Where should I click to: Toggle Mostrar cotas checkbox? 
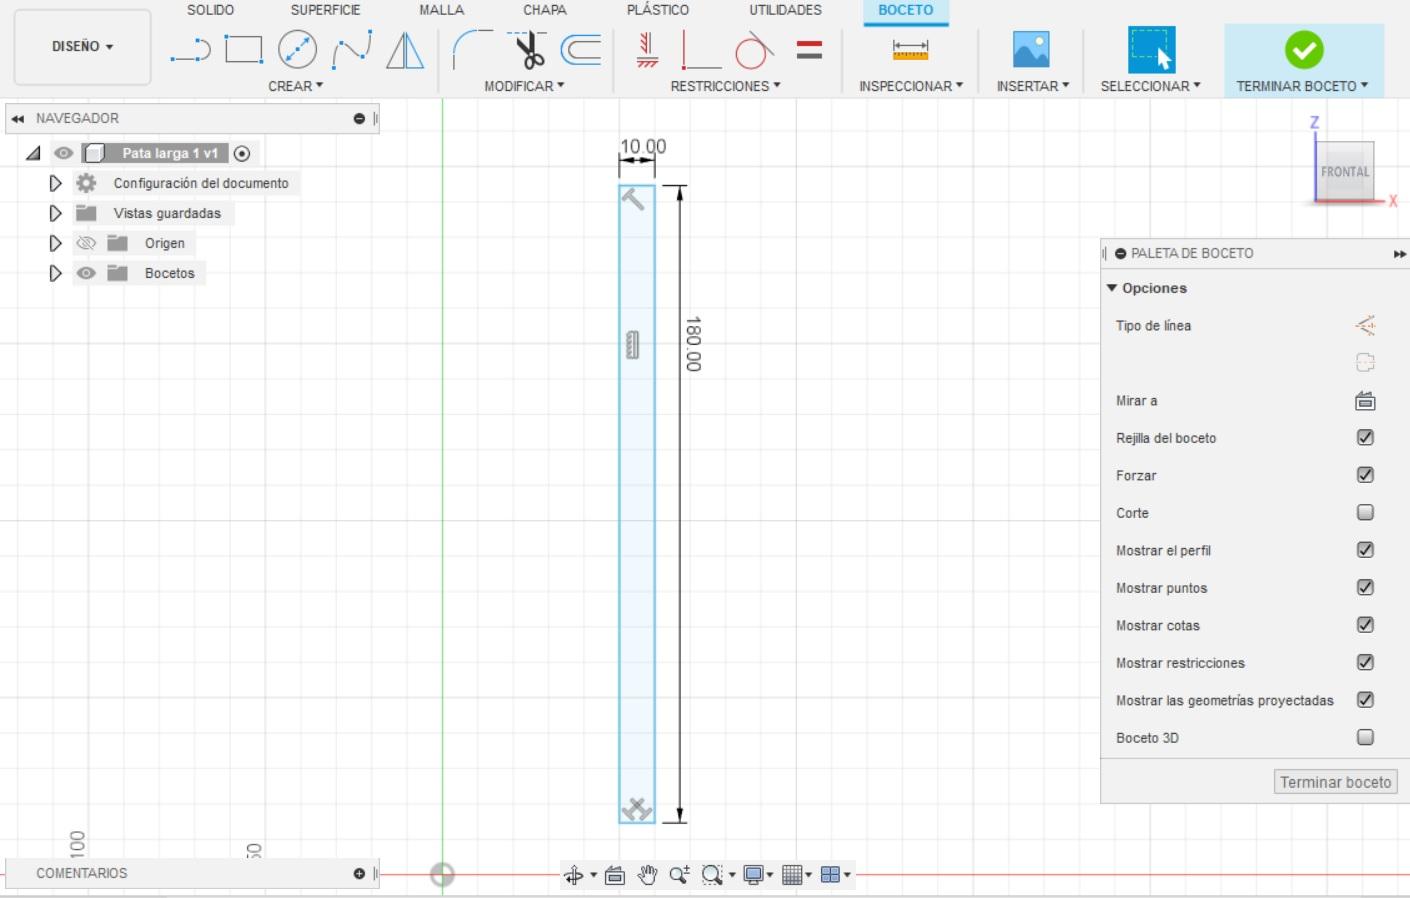click(x=1365, y=625)
